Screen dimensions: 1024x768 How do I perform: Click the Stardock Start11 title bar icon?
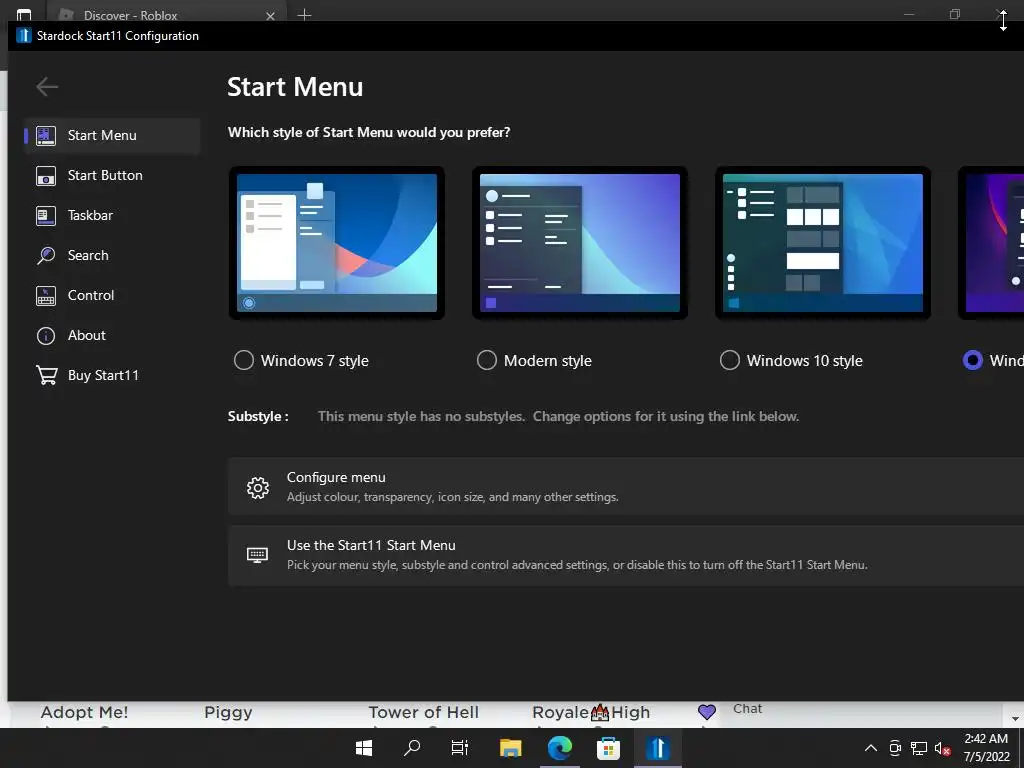(x=24, y=35)
